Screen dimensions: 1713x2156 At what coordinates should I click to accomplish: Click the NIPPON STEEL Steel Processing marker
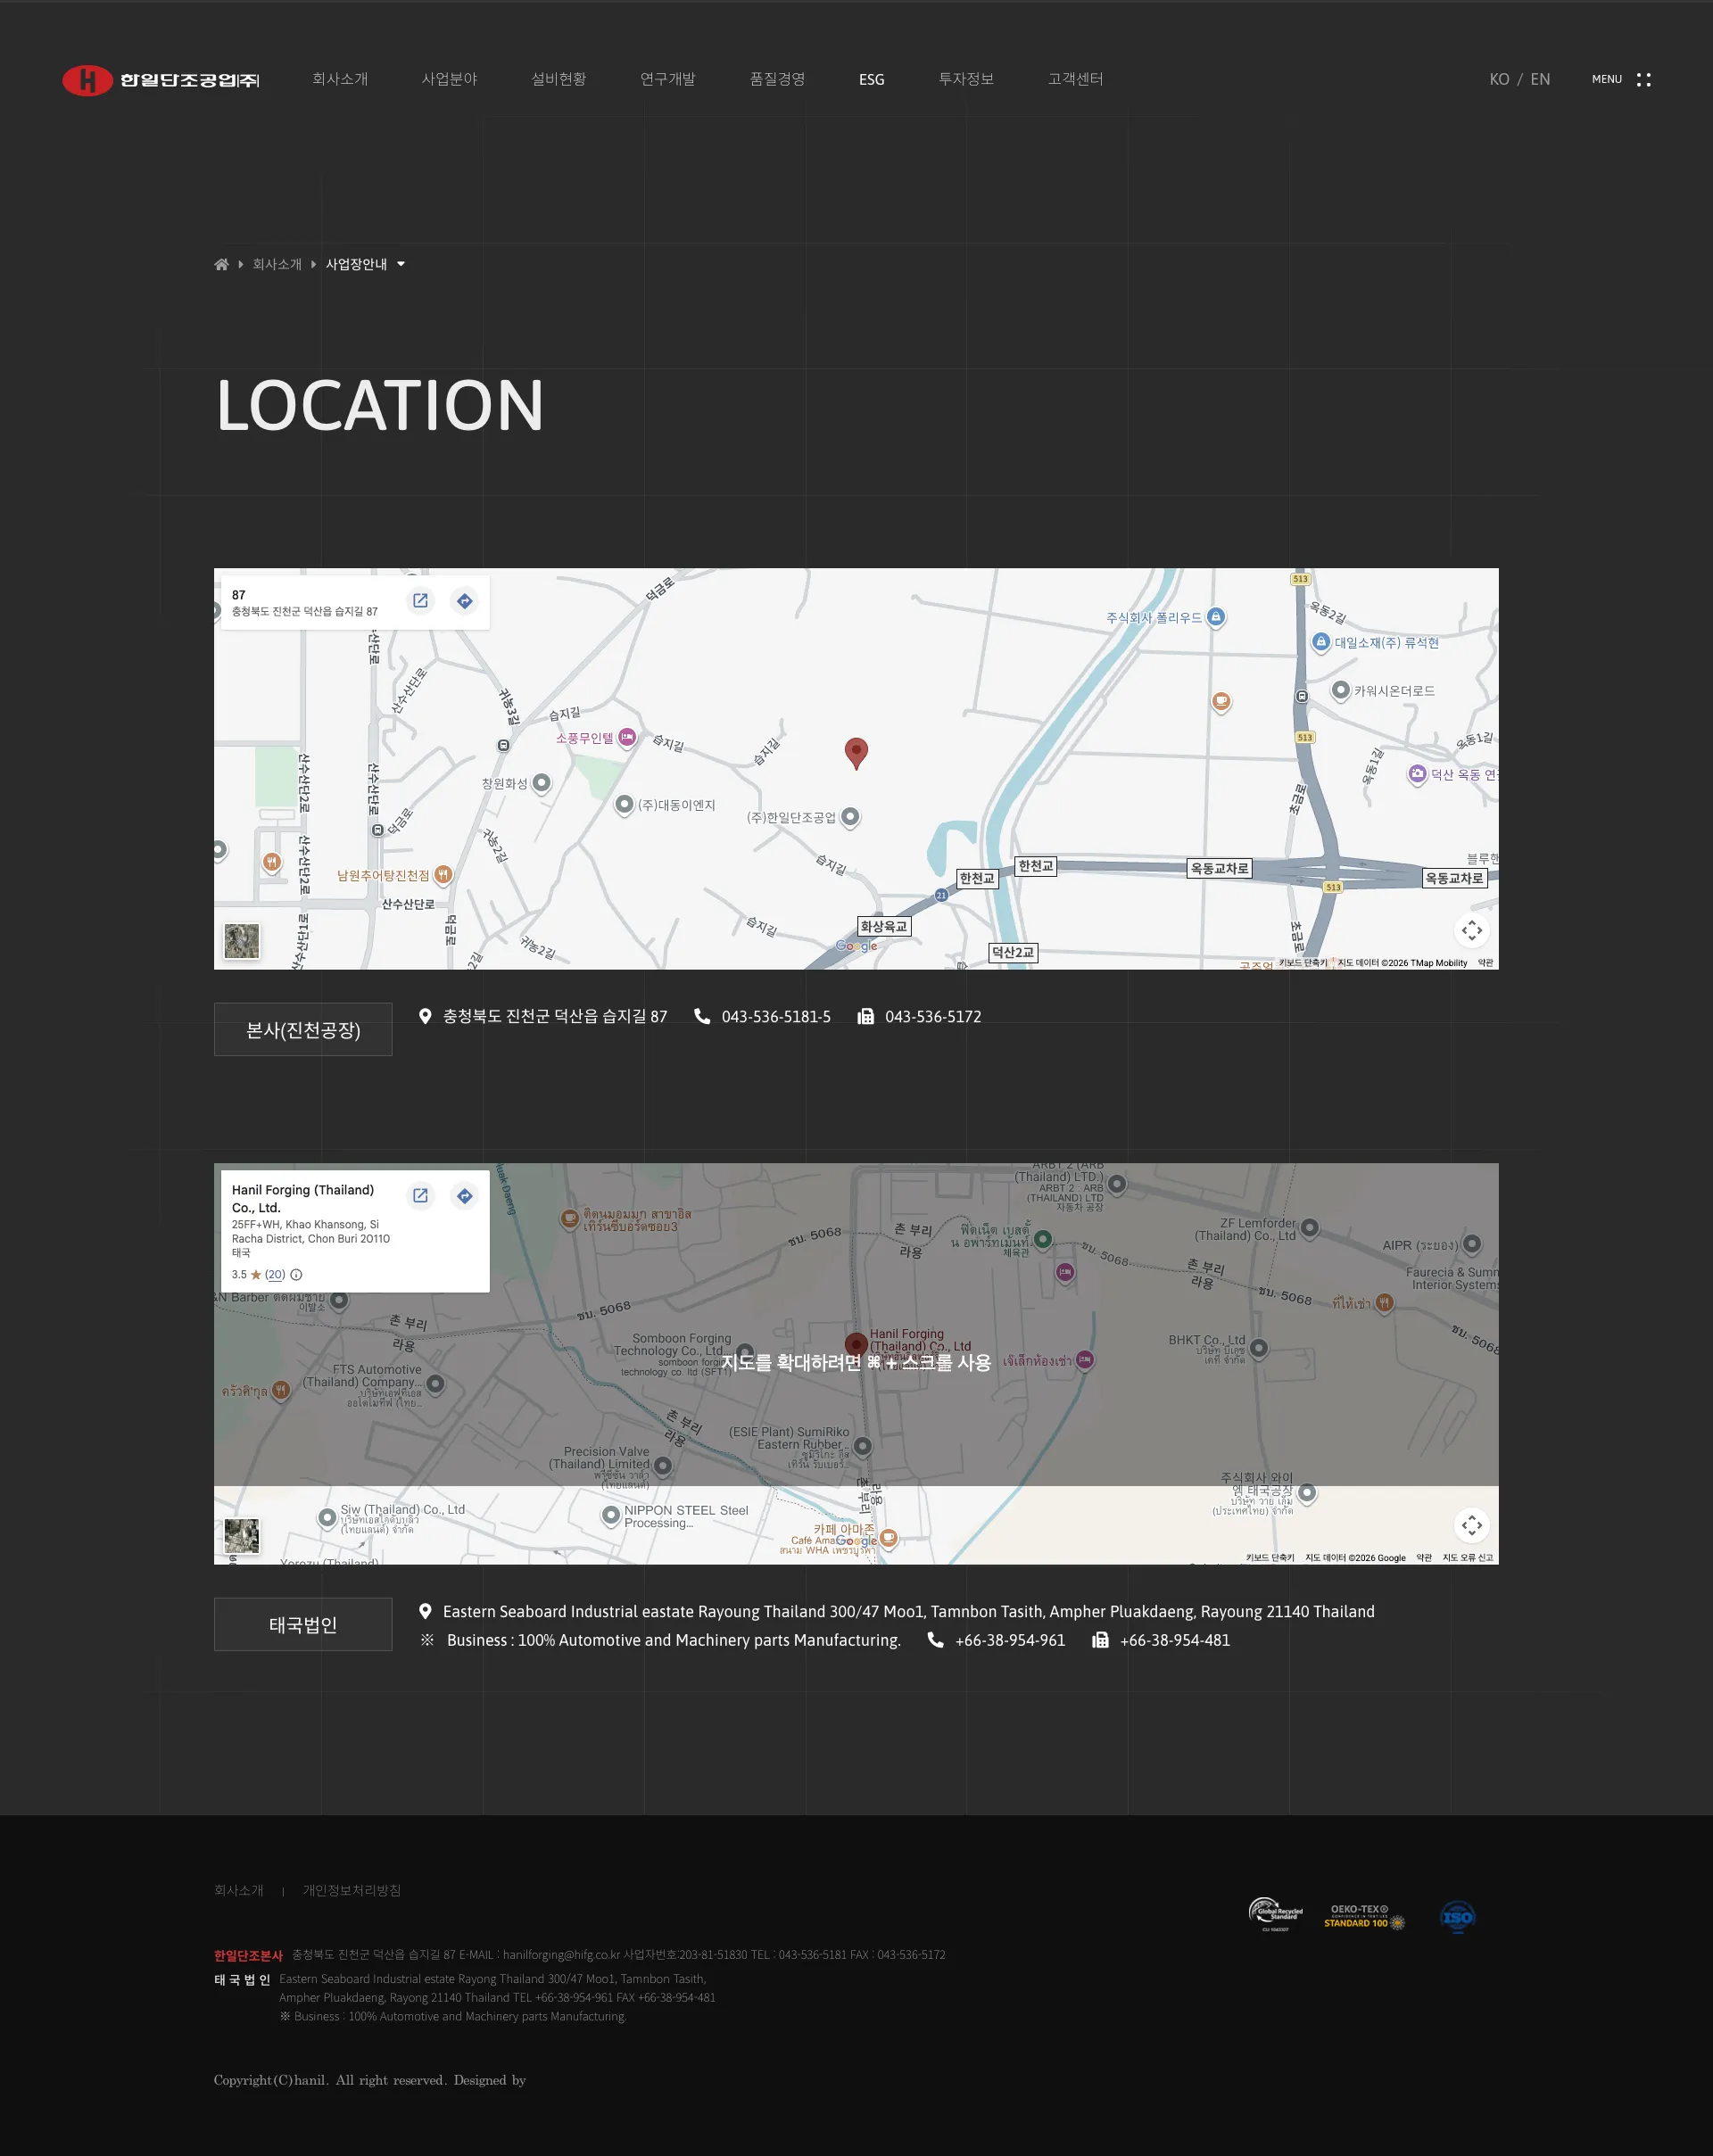[x=610, y=1516]
